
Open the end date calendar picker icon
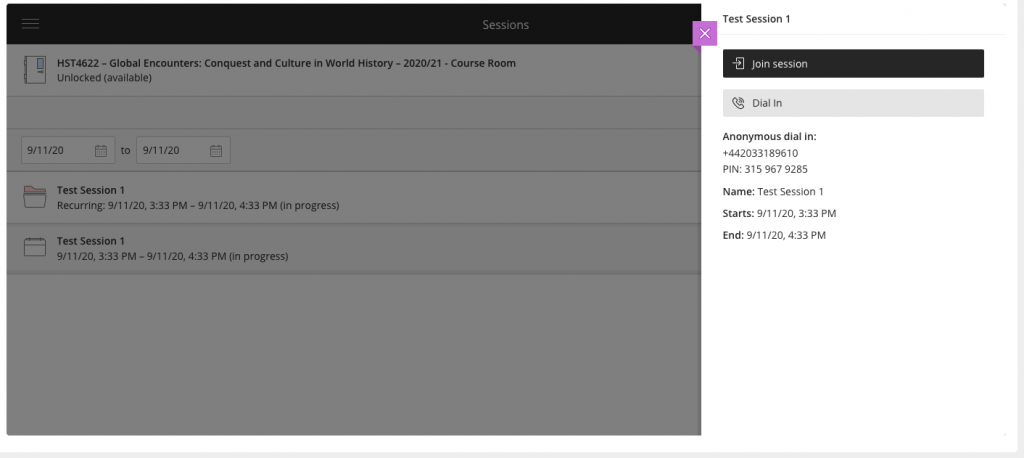pyautogui.click(x=216, y=151)
